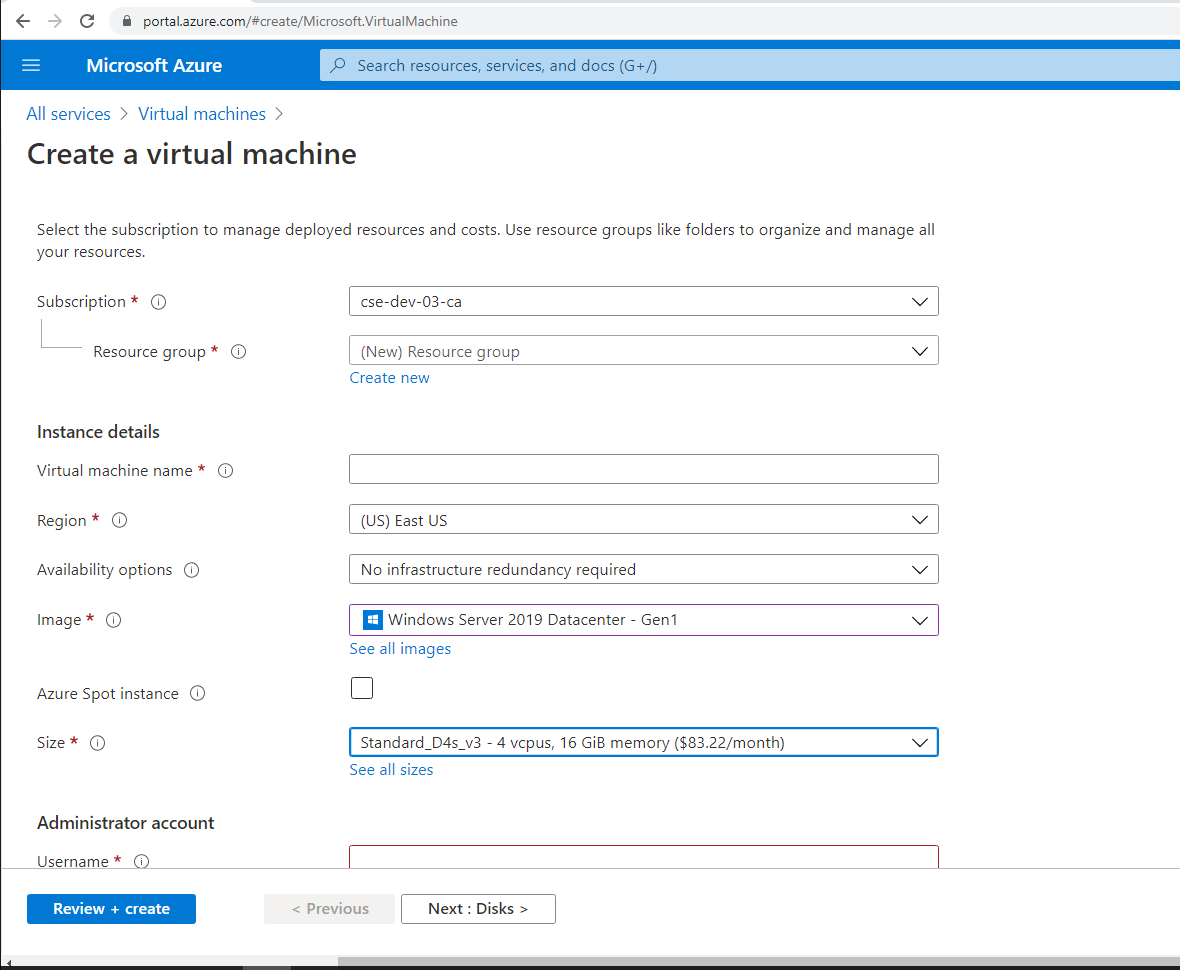
Task: Click the Virtual machine name input field
Action: pos(643,468)
